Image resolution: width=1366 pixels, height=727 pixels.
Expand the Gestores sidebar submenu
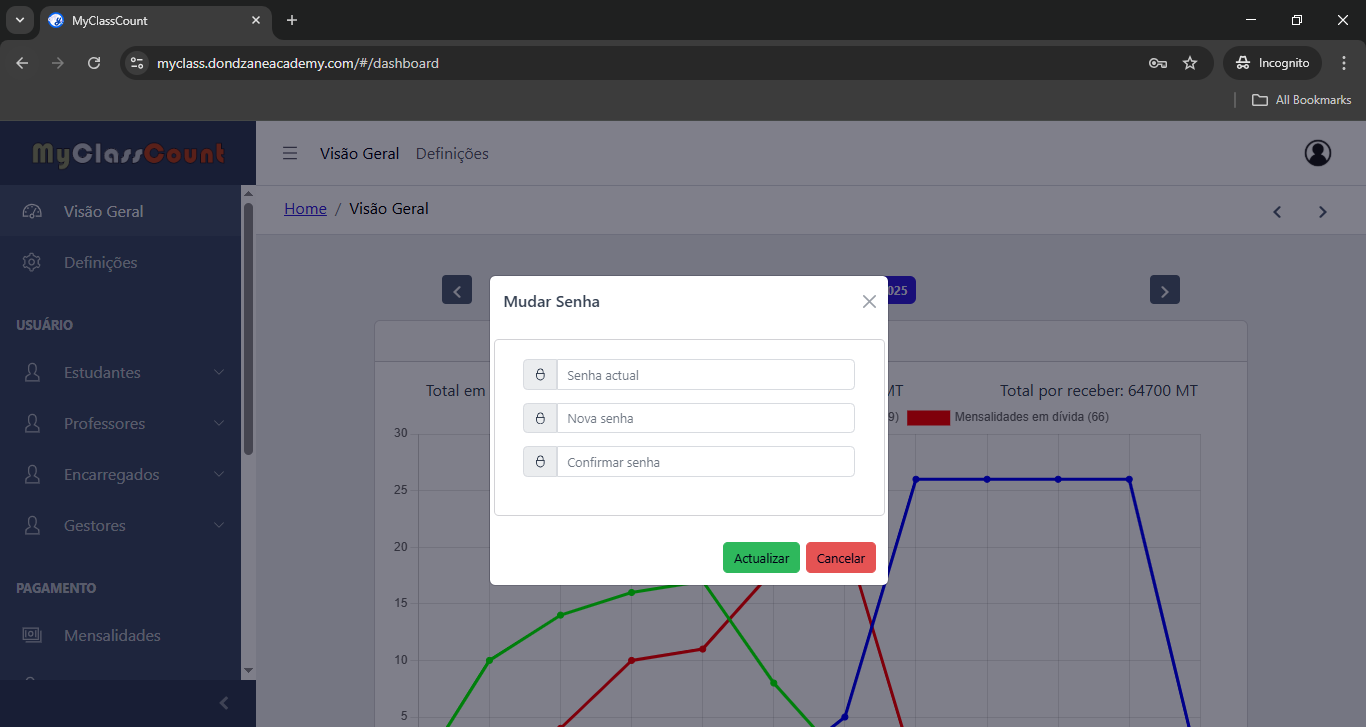point(219,525)
